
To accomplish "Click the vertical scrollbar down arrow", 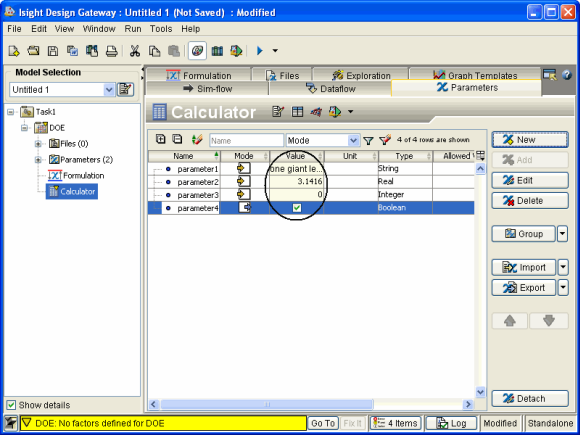I will click(480, 392).
